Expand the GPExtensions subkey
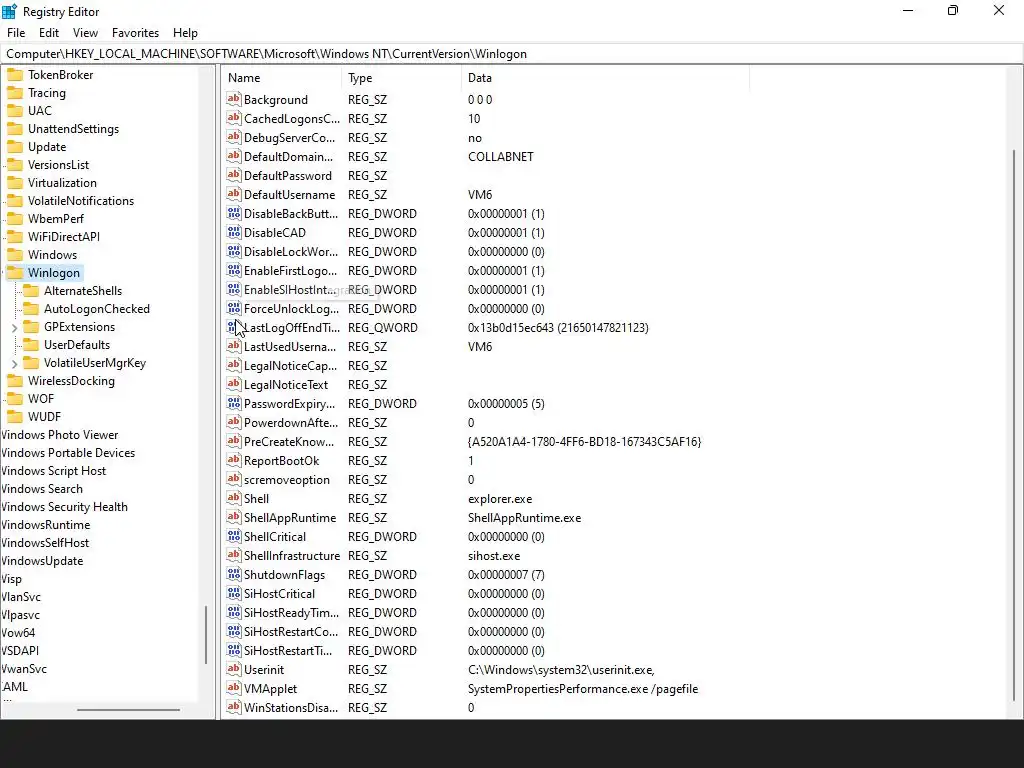The image size is (1024, 768). pos(14,327)
